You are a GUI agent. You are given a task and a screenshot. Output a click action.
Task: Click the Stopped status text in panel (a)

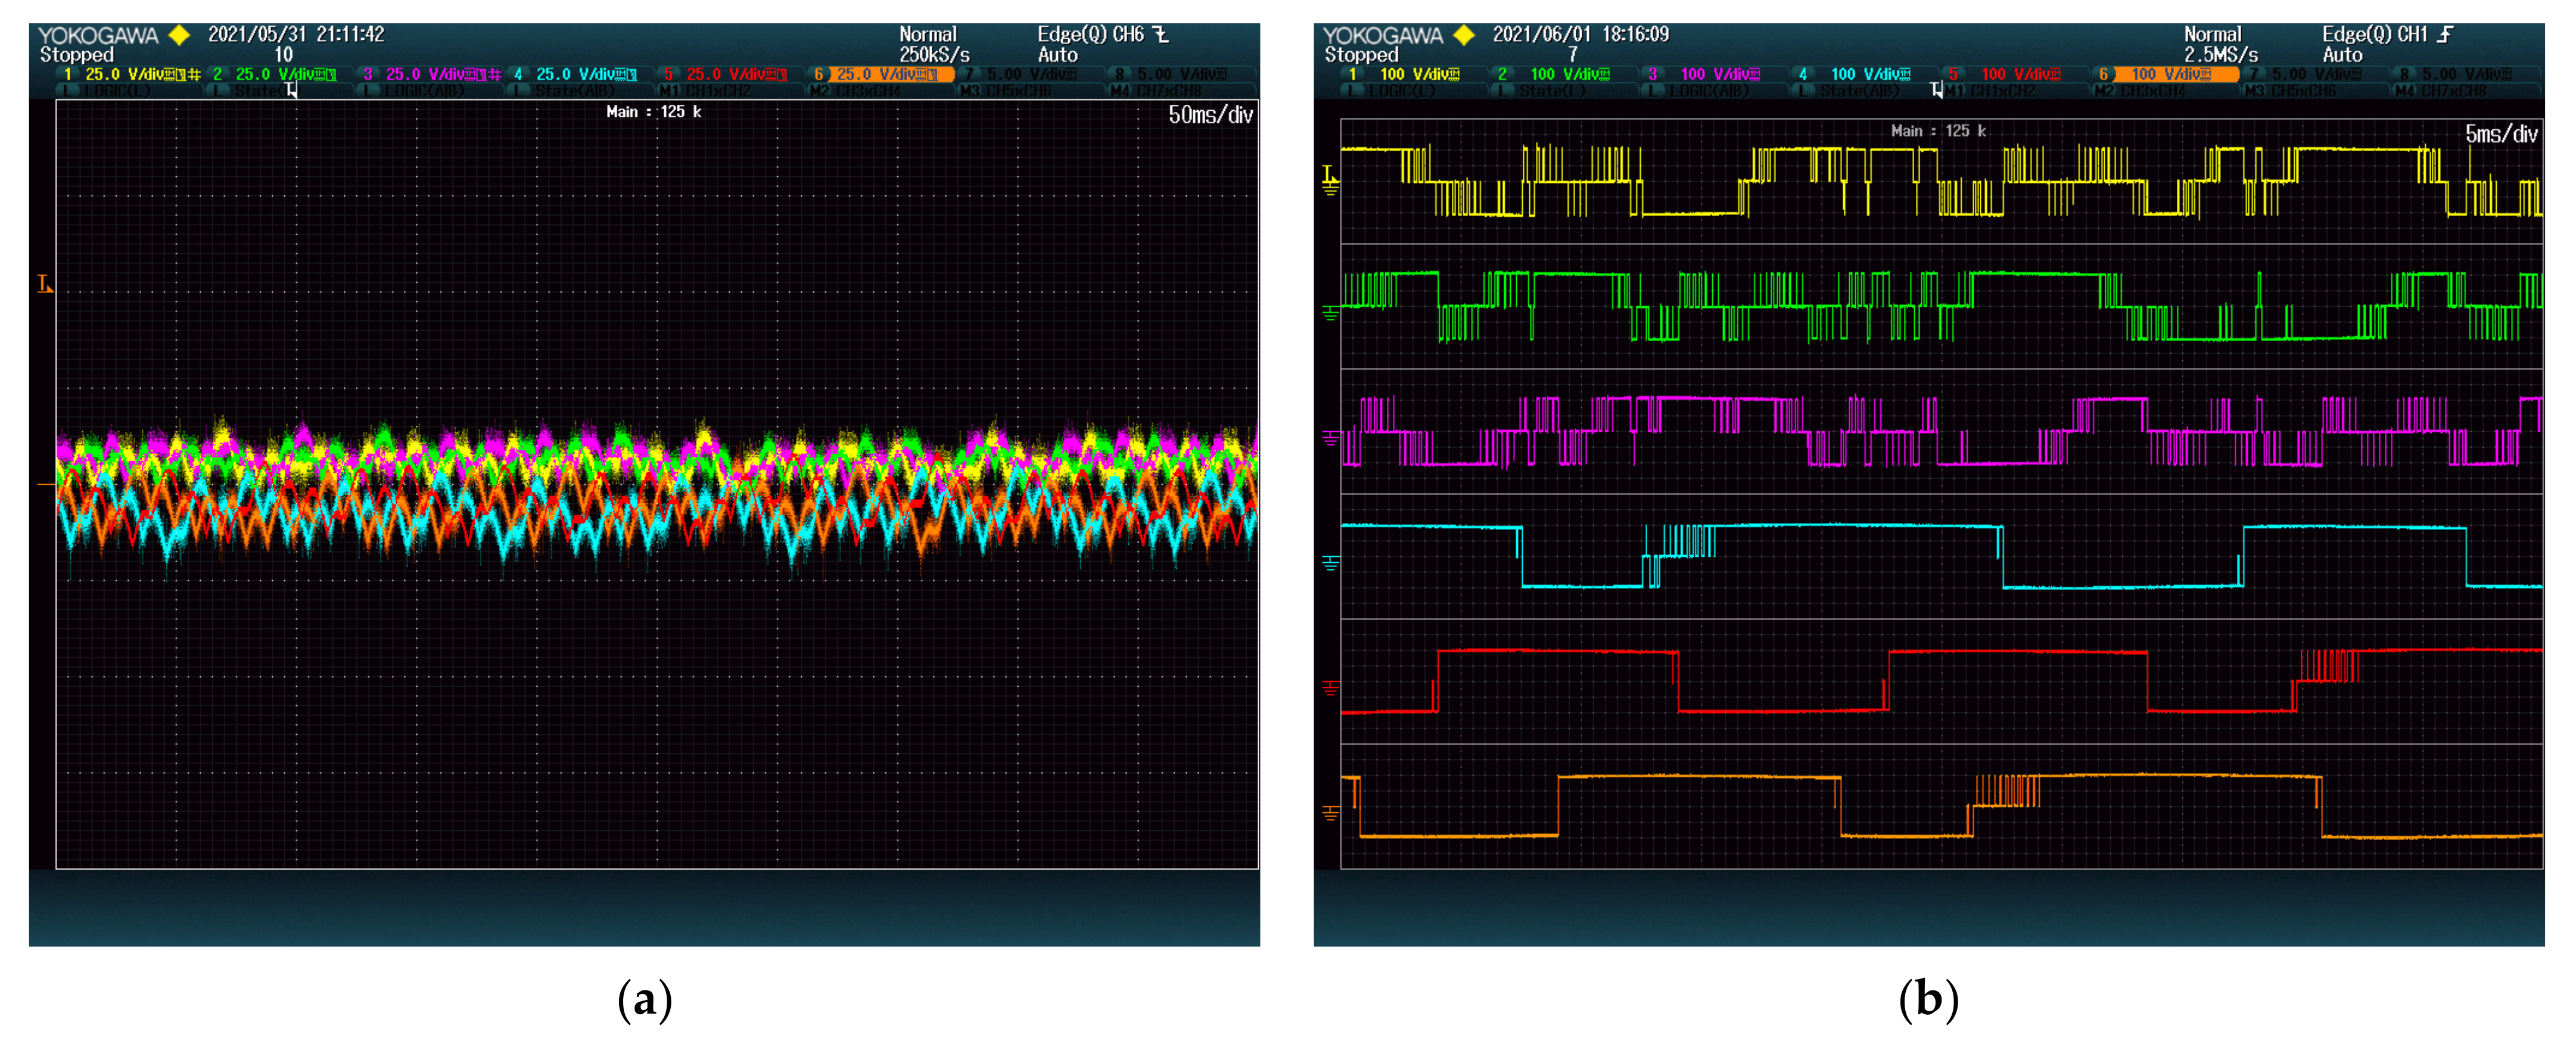point(76,55)
